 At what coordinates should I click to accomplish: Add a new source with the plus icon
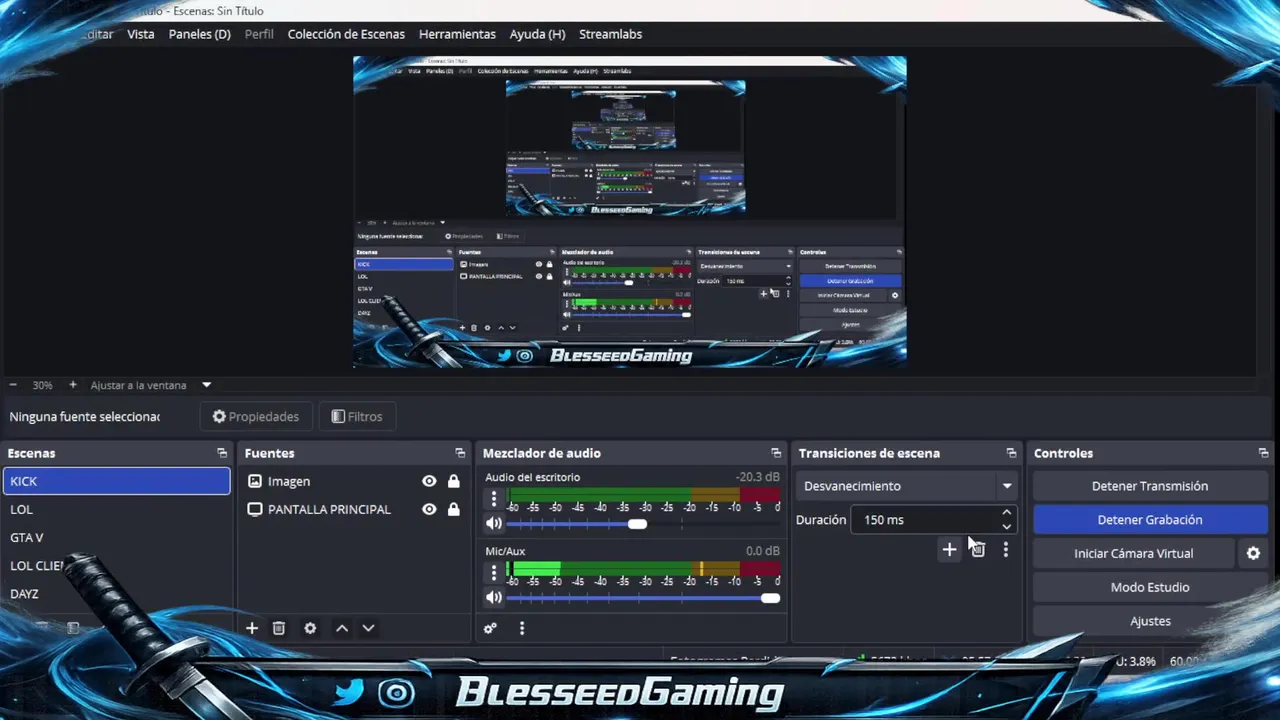point(252,628)
